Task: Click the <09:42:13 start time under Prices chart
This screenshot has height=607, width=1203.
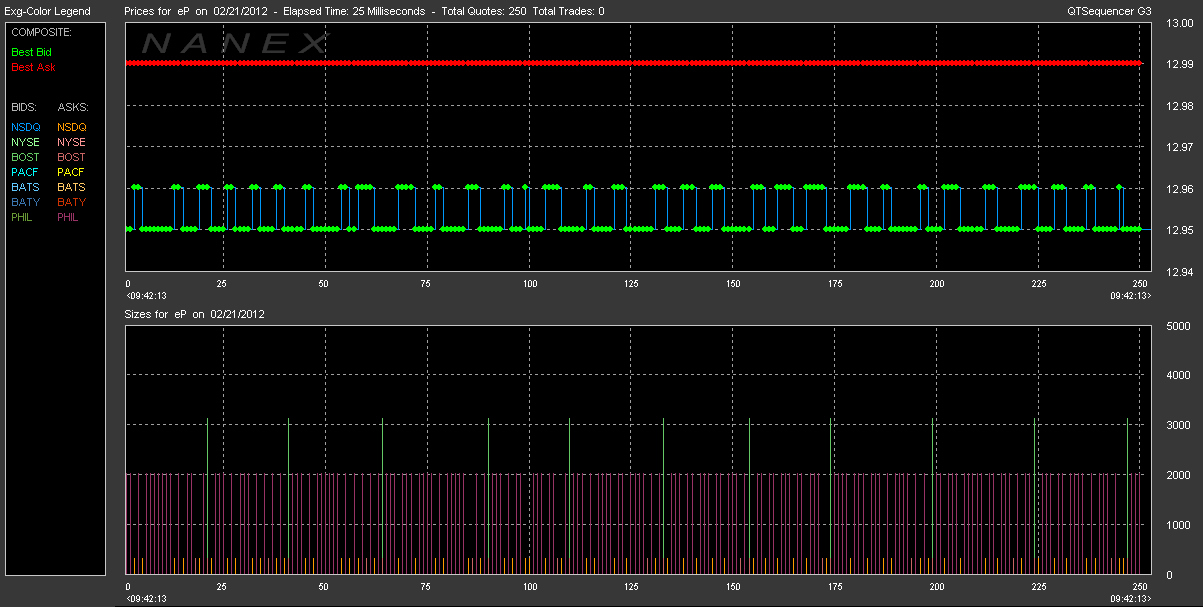Action: 145,296
